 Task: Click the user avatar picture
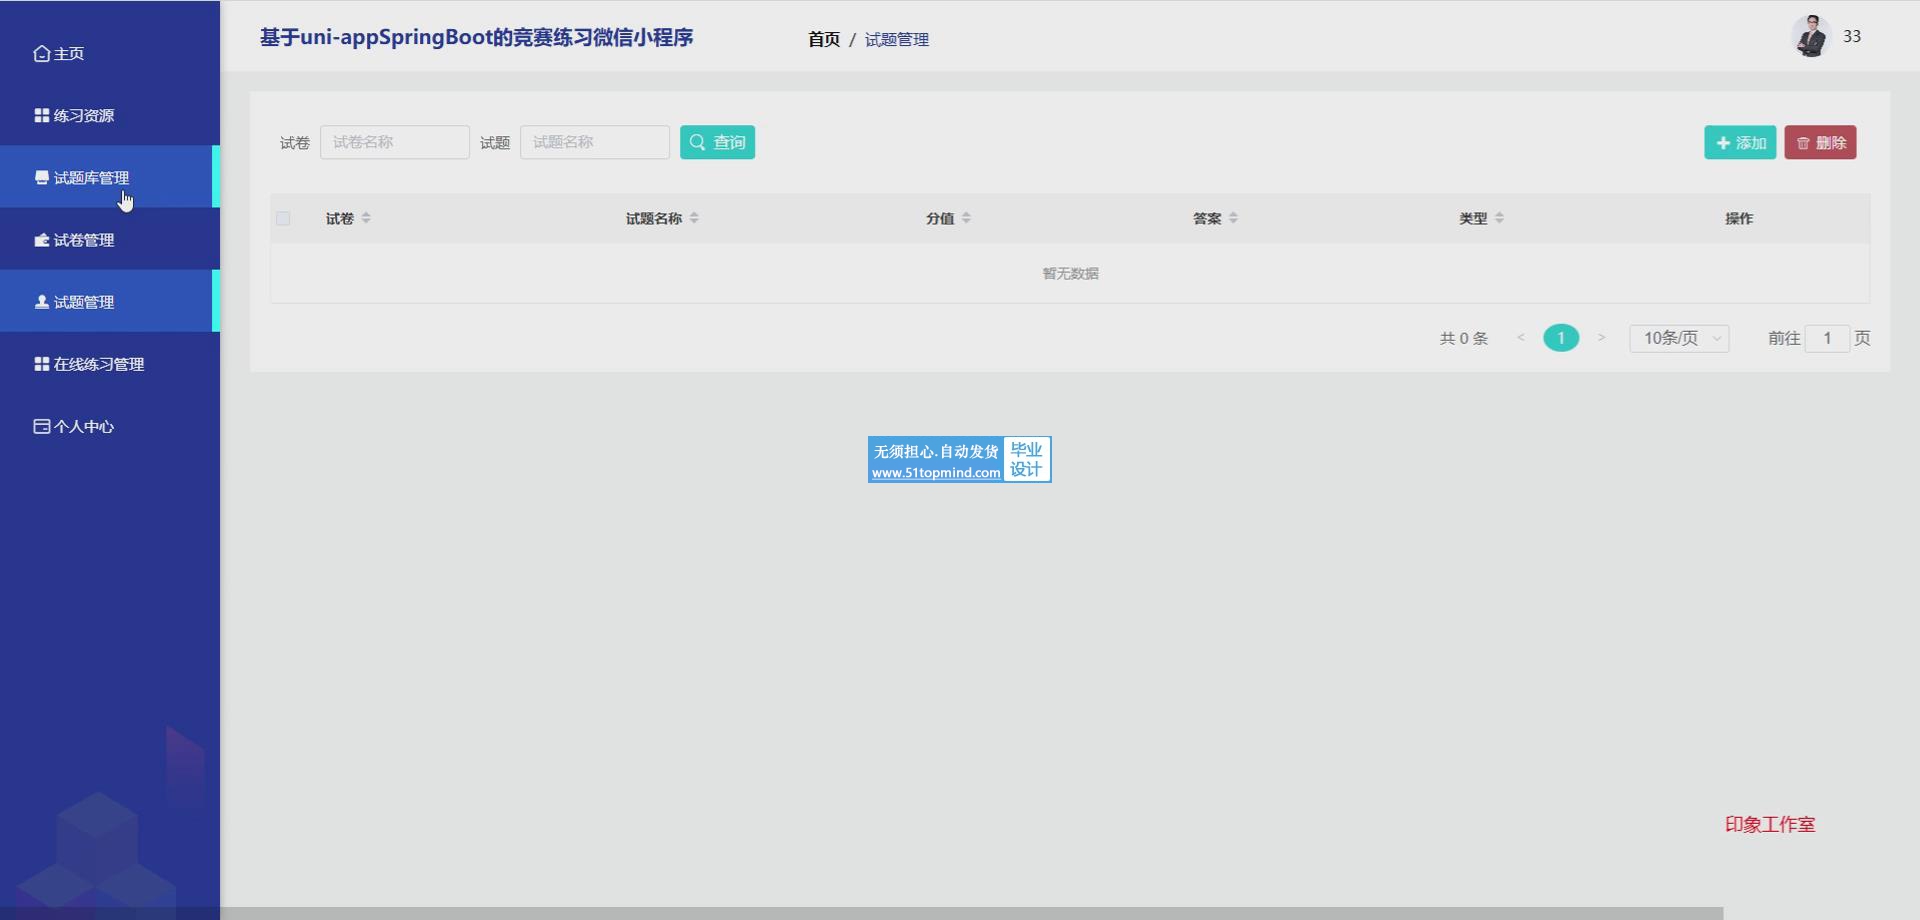pos(1810,37)
